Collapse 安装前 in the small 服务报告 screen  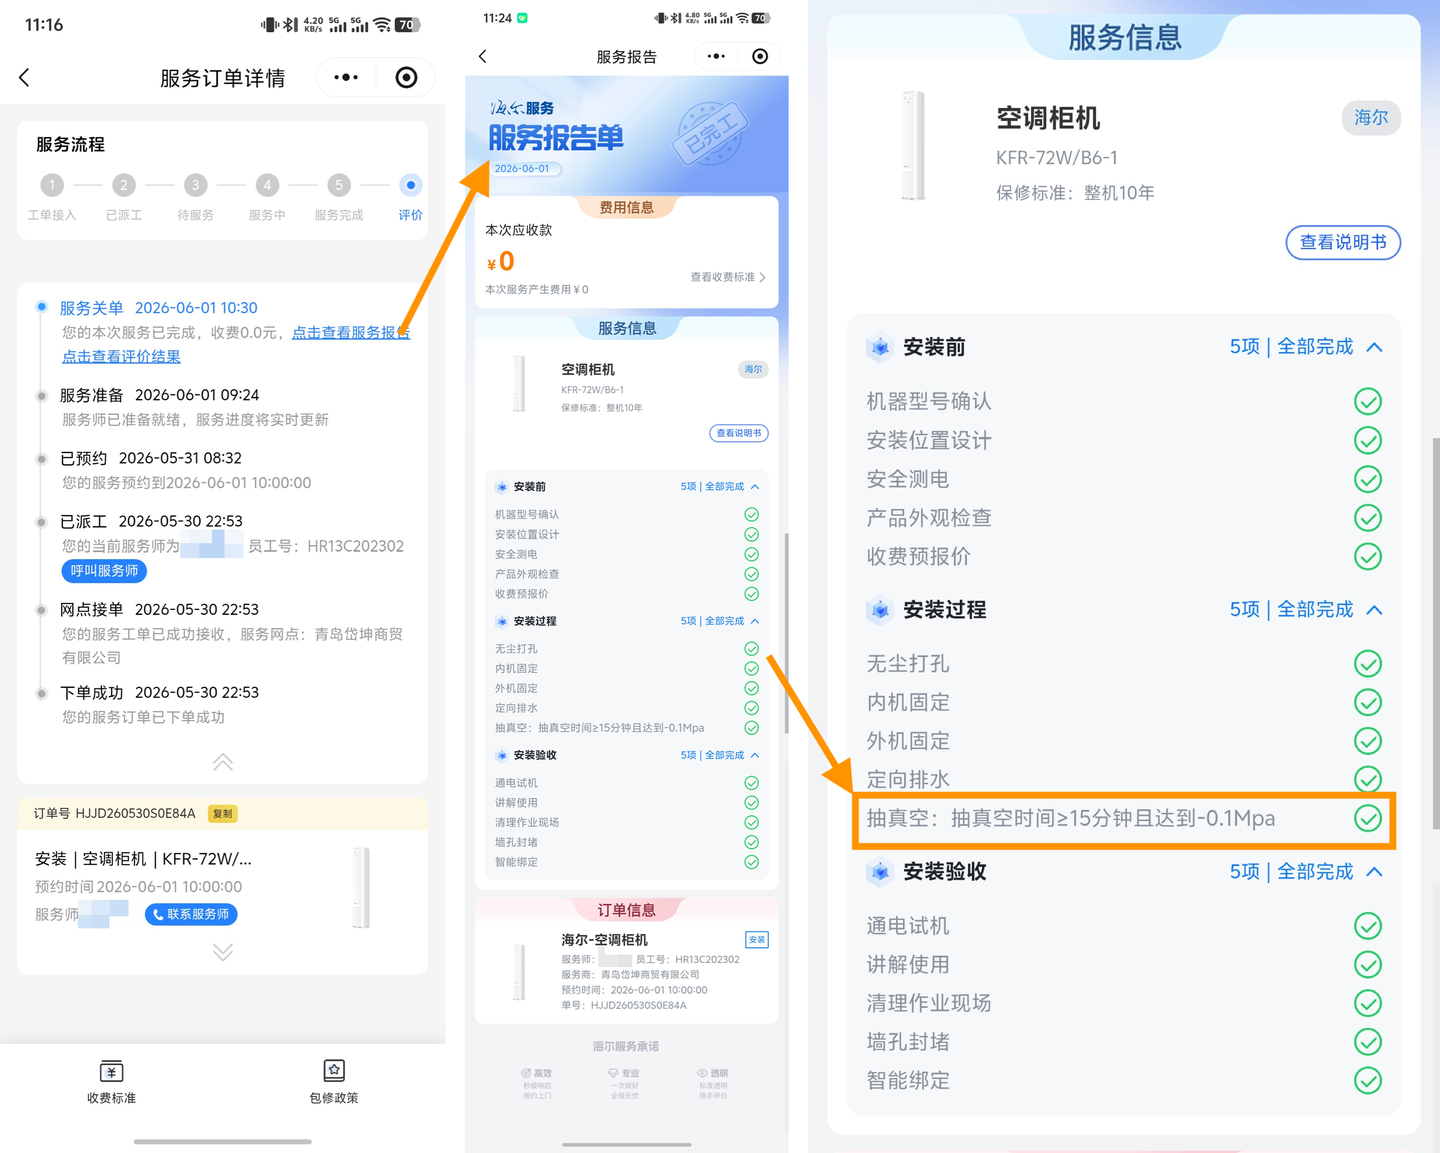(x=755, y=487)
